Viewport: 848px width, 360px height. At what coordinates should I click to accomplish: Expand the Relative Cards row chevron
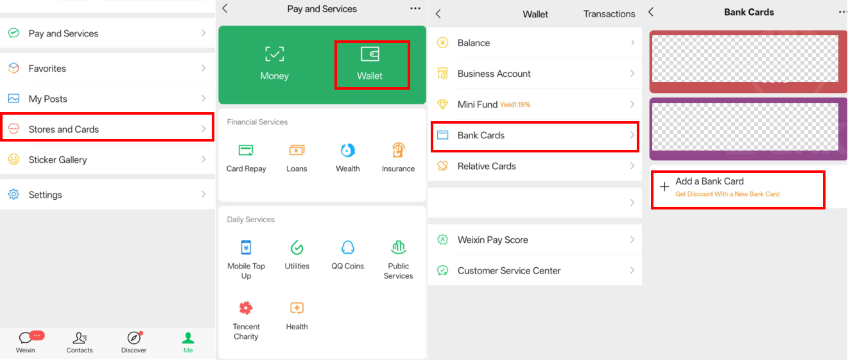coord(632,166)
